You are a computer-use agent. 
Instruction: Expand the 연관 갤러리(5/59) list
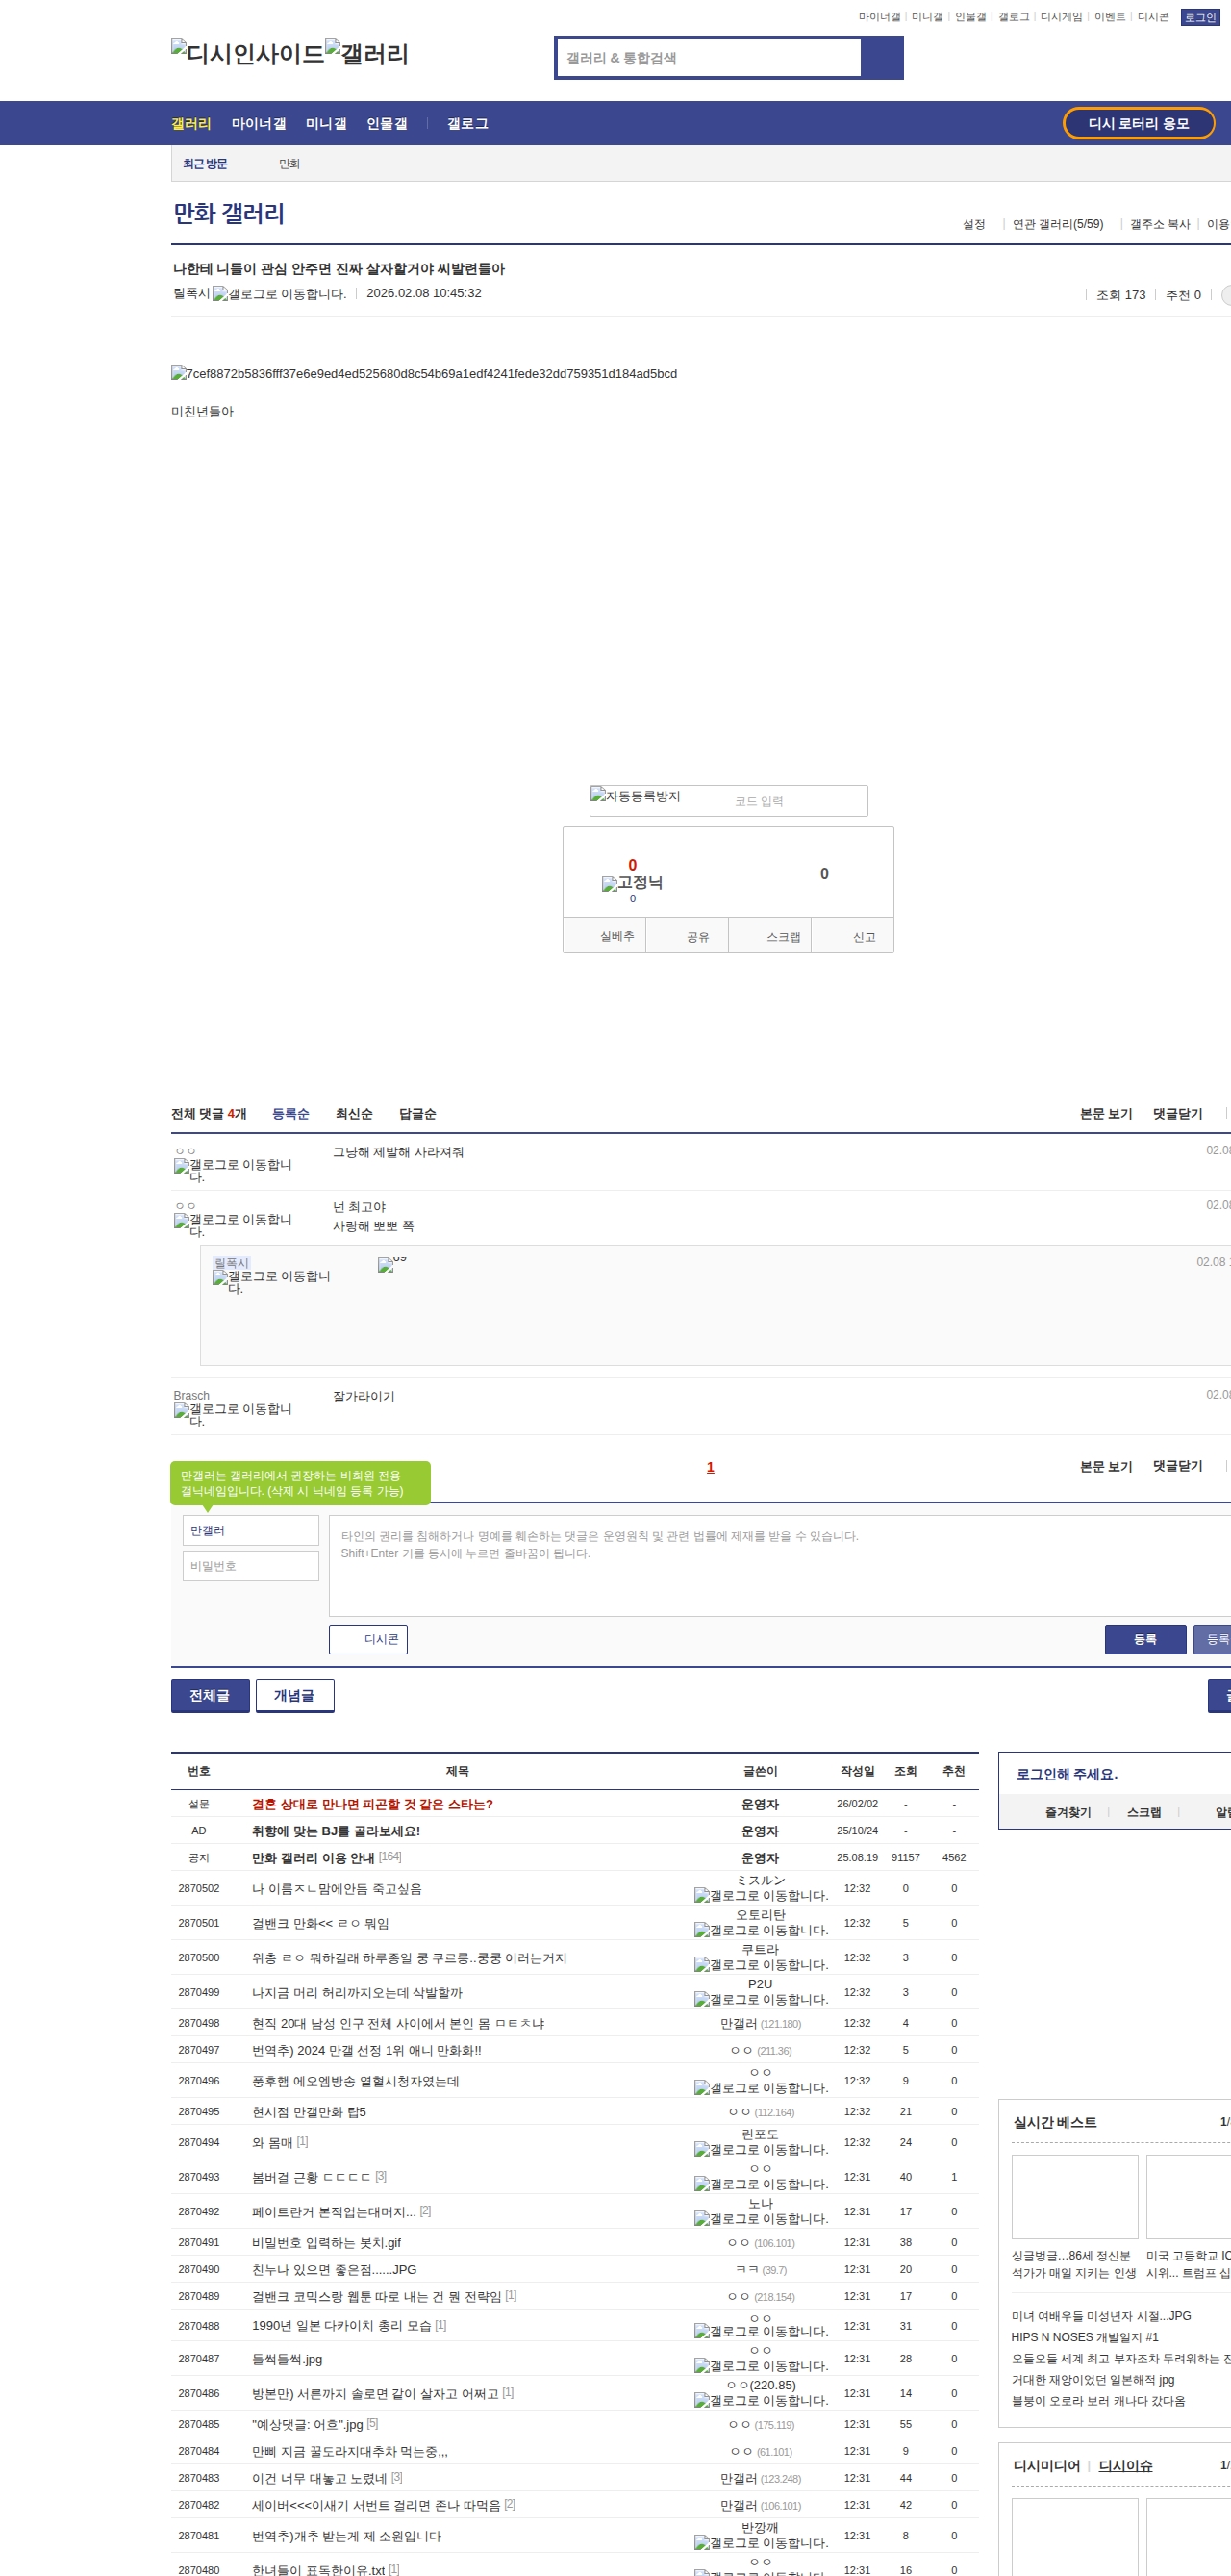(x=1057, y=224)
